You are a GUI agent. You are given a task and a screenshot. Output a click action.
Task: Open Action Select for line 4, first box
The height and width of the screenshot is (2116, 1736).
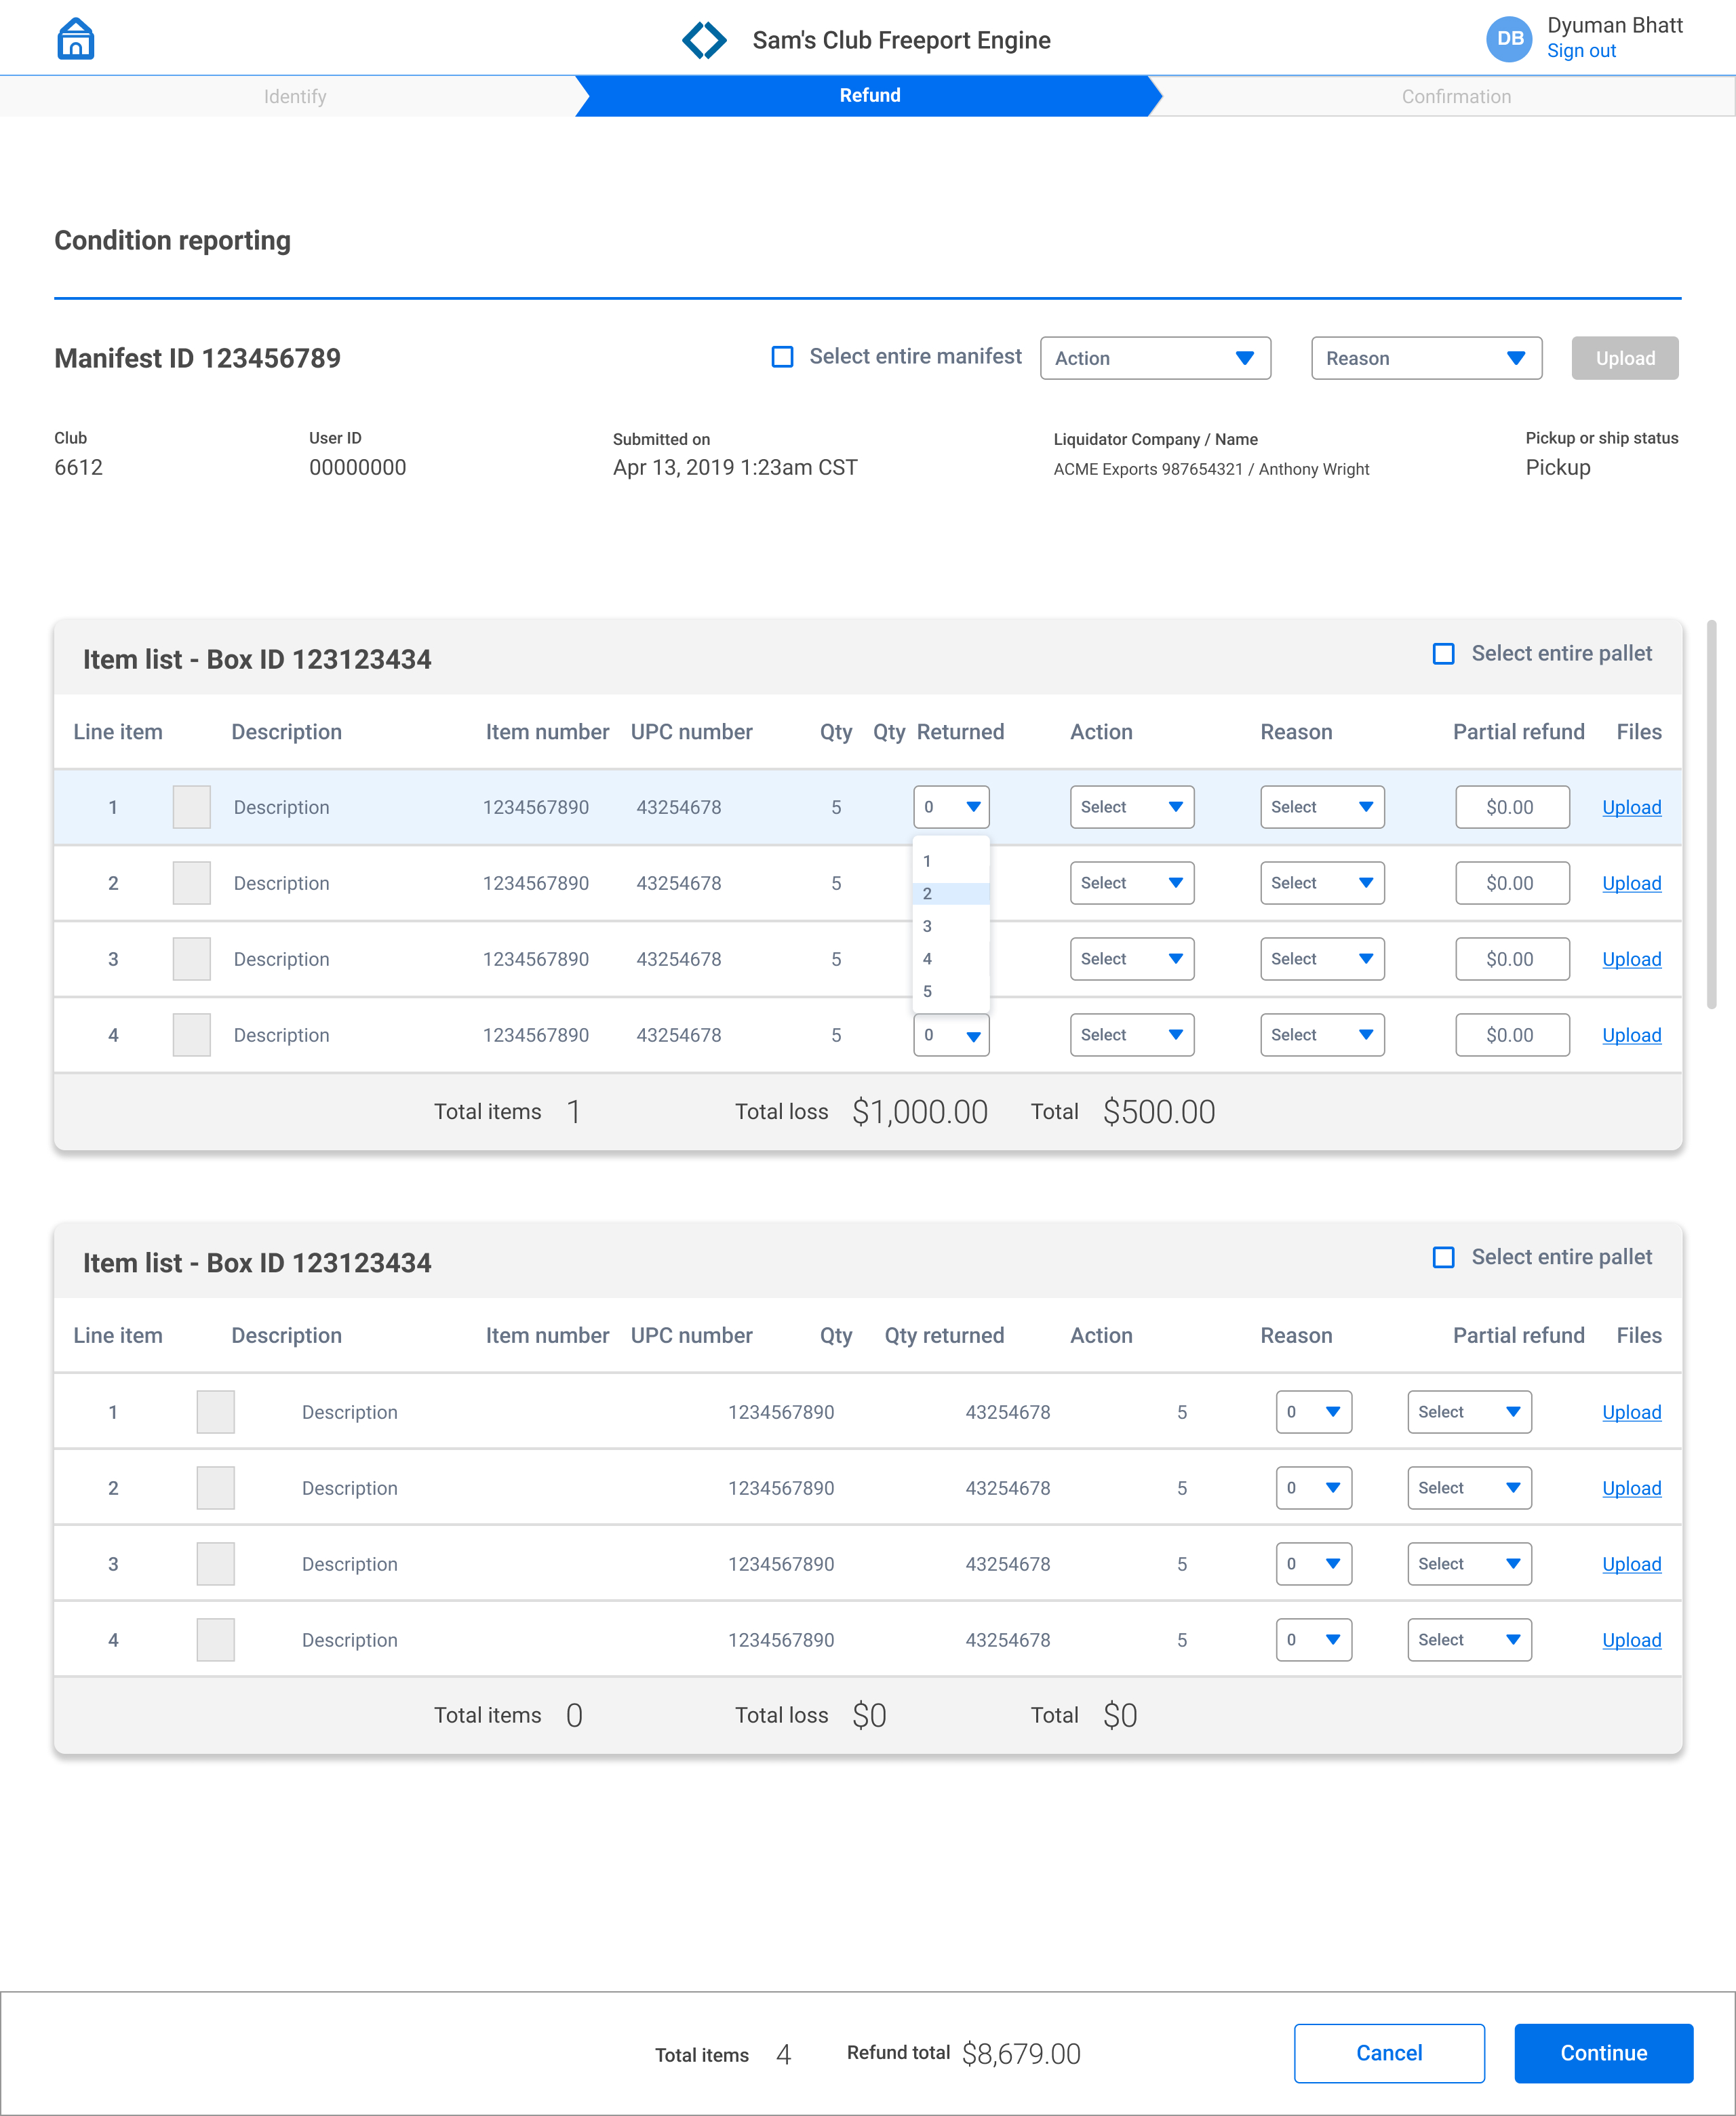coord(1132,1035)
